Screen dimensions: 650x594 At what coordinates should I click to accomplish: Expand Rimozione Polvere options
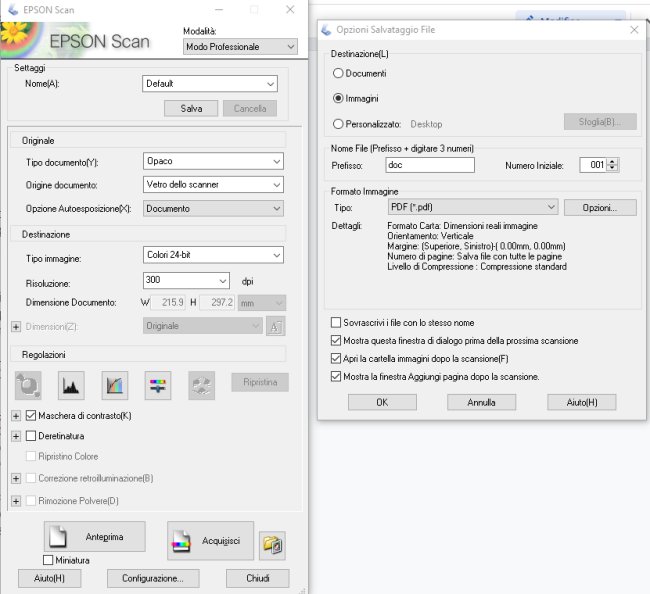[16, 501]
